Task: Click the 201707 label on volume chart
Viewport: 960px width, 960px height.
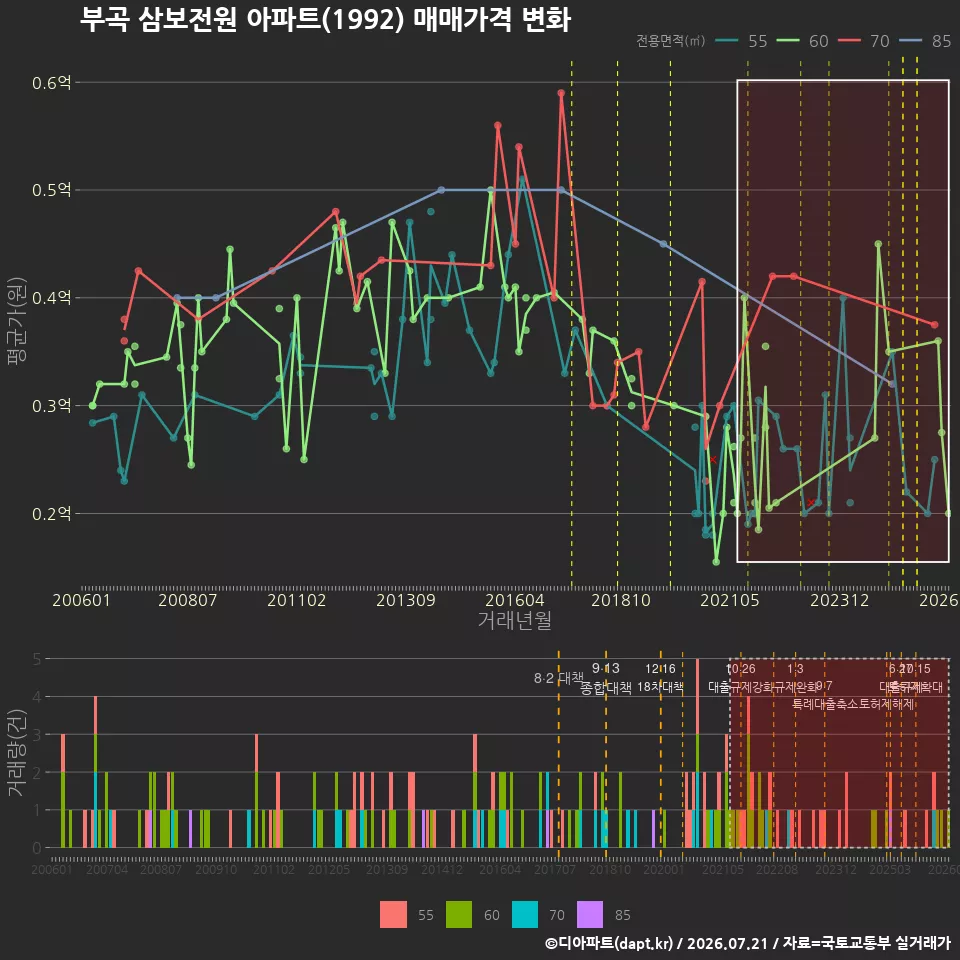Action: (555, 869)
